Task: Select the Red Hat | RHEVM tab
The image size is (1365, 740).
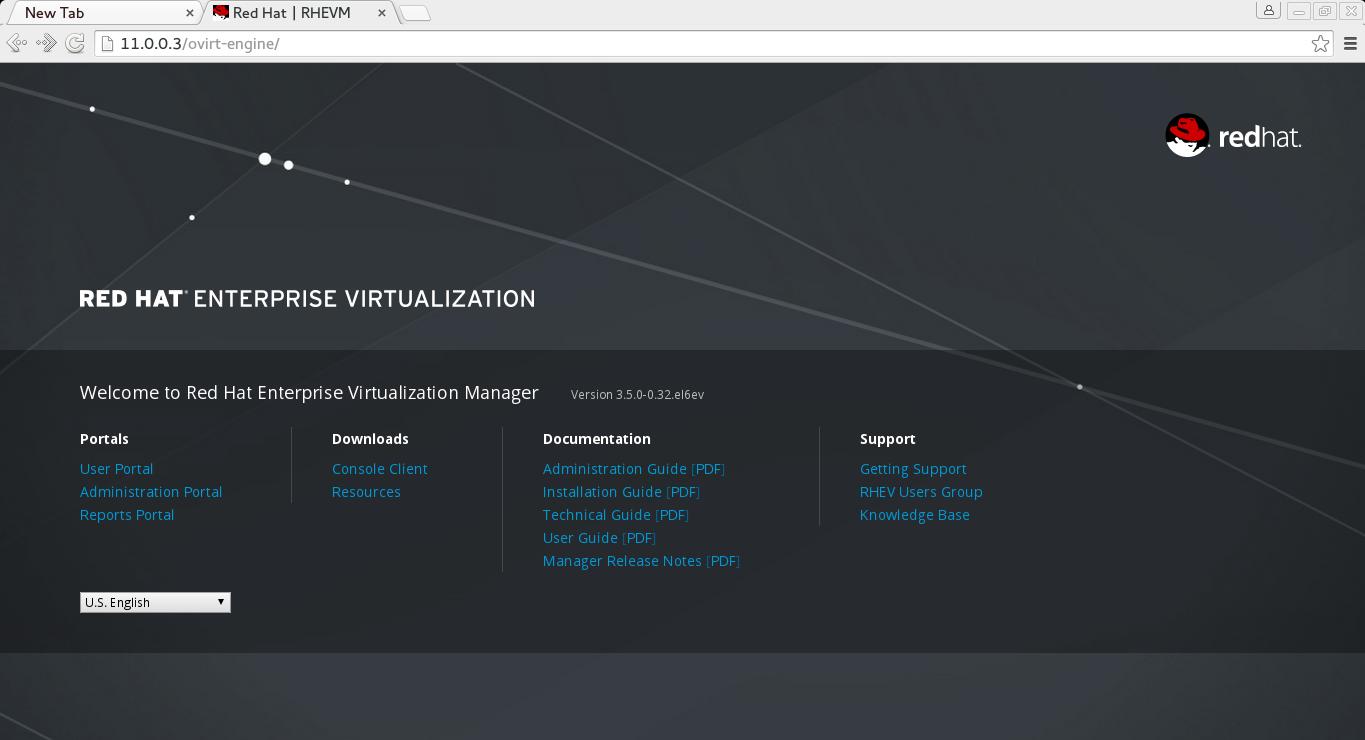Action: coord(300,13)
